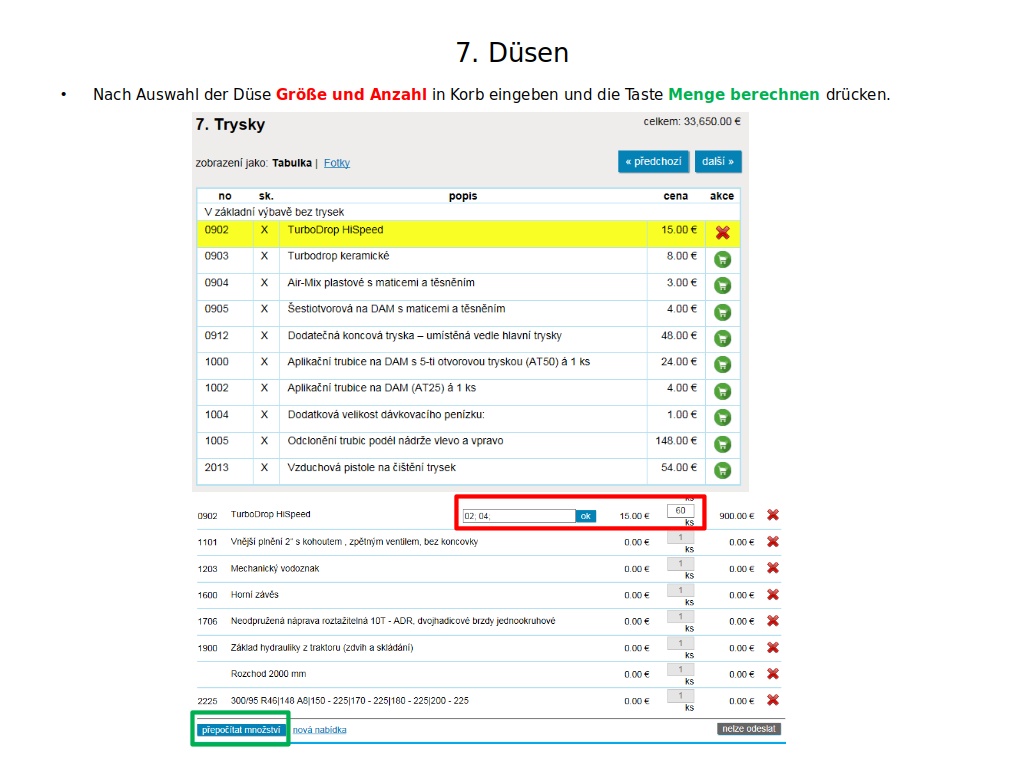The image size is (1024, 768).
Task: Remove TurboDrop HiSpeed via red X in table
Action: (722, 232)
